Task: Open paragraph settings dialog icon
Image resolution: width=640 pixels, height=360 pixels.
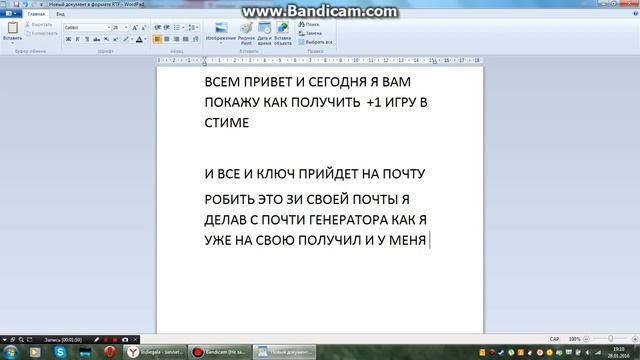Action: coord(196,39)
